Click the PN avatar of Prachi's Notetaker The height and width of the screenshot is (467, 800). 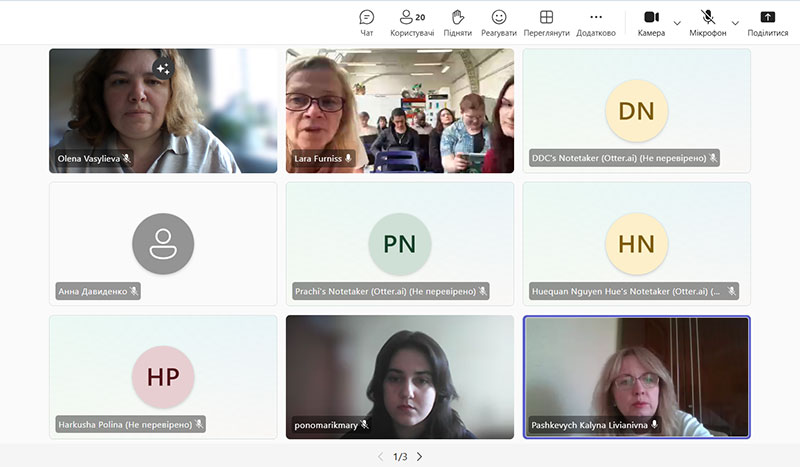tap(400, 243)
